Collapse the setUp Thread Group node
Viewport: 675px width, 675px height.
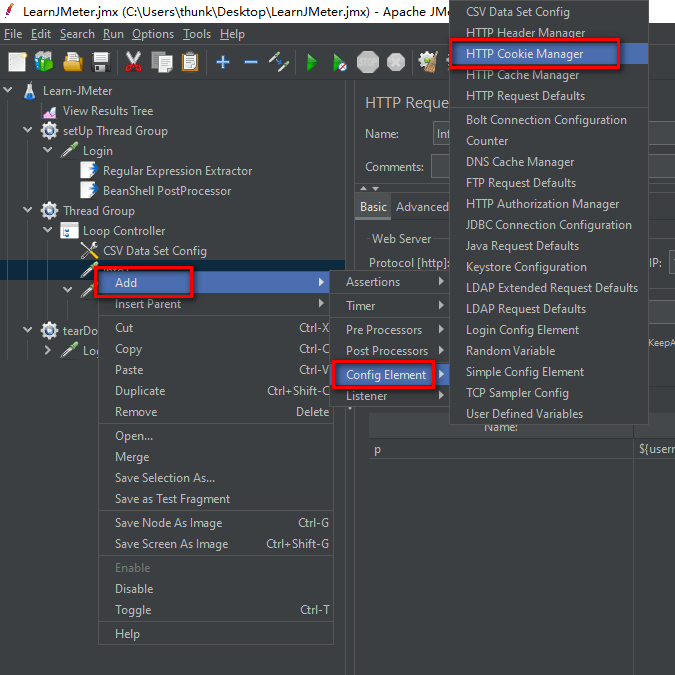point(28,130)
